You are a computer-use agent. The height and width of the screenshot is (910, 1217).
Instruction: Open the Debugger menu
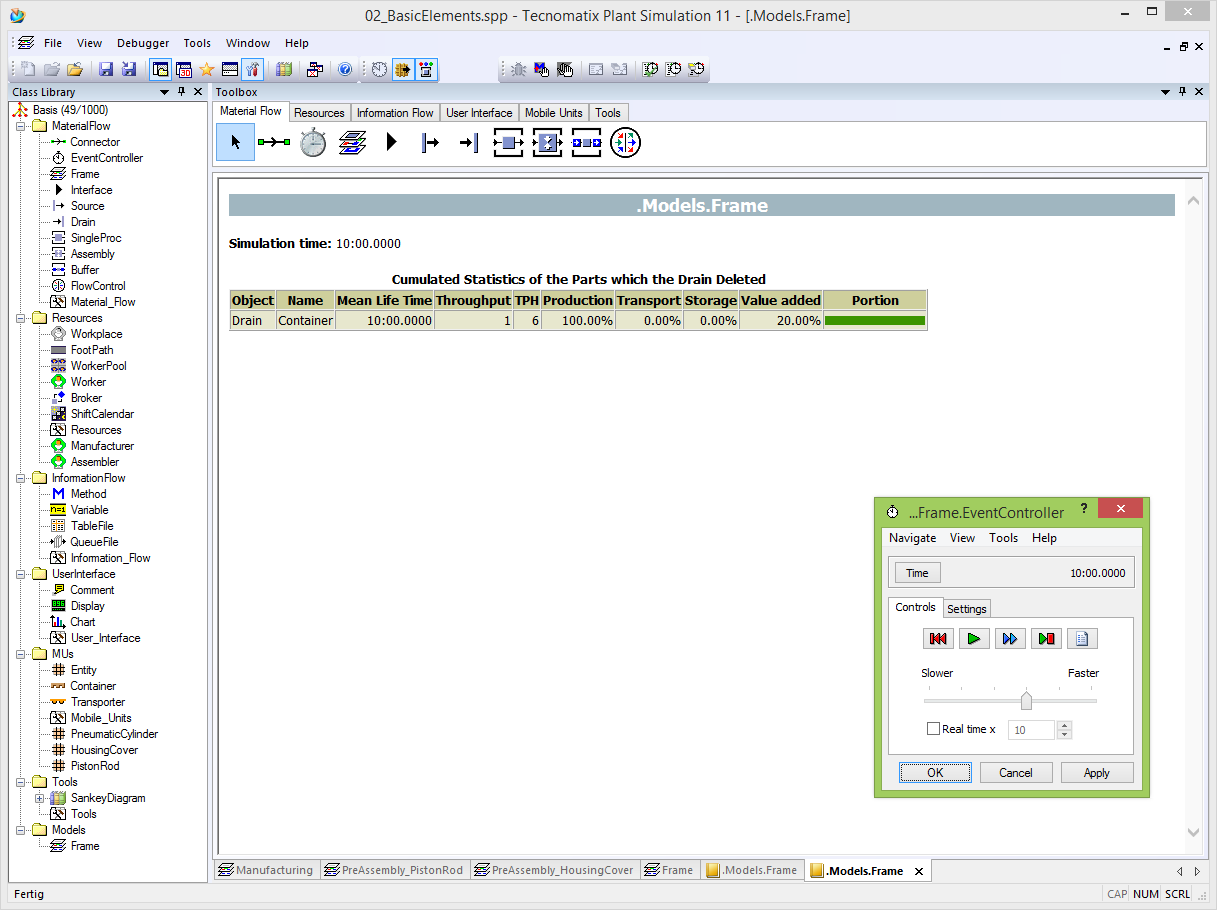coord(143,43)
